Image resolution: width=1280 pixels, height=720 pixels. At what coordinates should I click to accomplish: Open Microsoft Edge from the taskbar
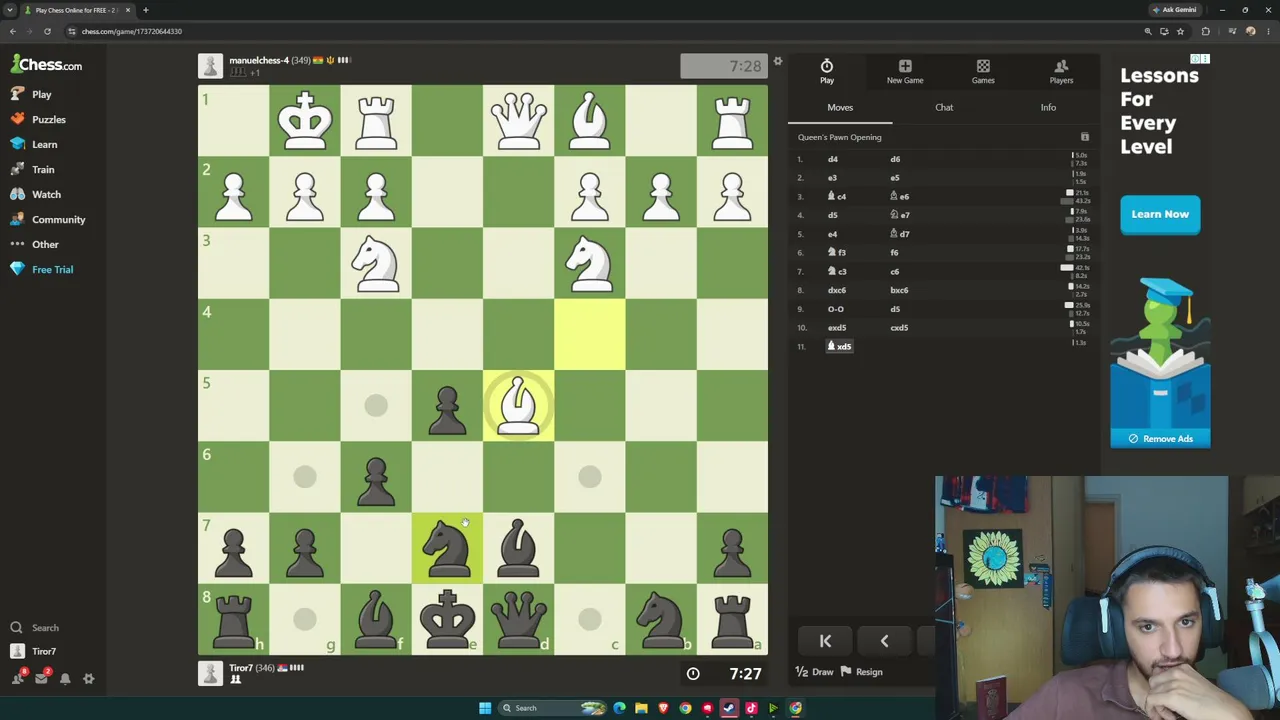click(619, 708)
